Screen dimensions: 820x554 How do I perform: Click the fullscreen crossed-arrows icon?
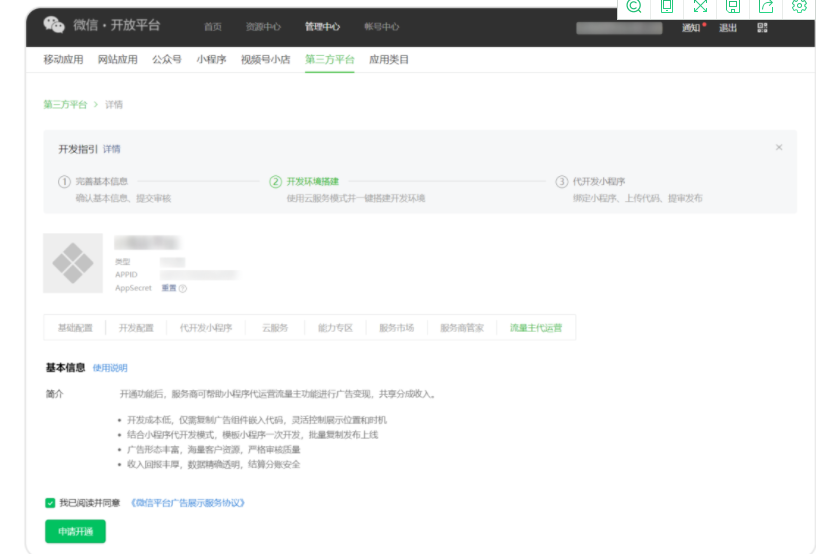point(700,6)
